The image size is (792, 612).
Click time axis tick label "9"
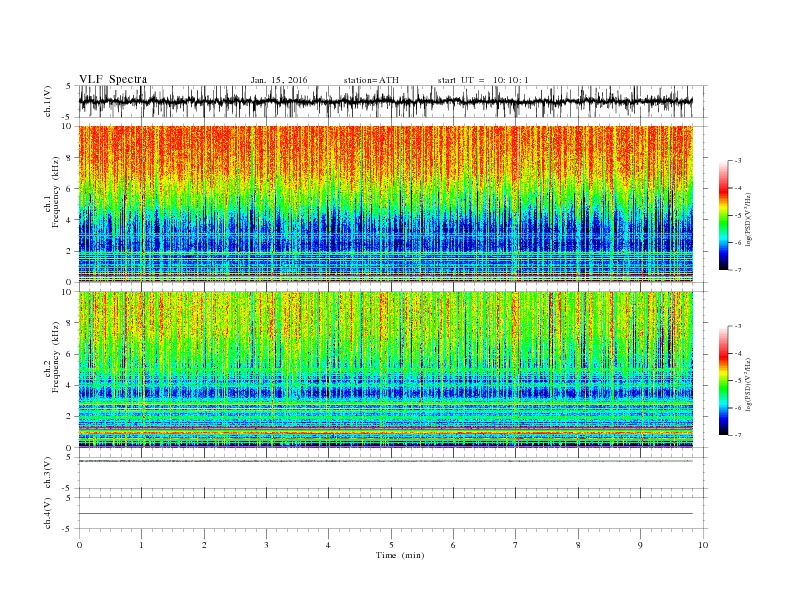click(x=640, y=545)
